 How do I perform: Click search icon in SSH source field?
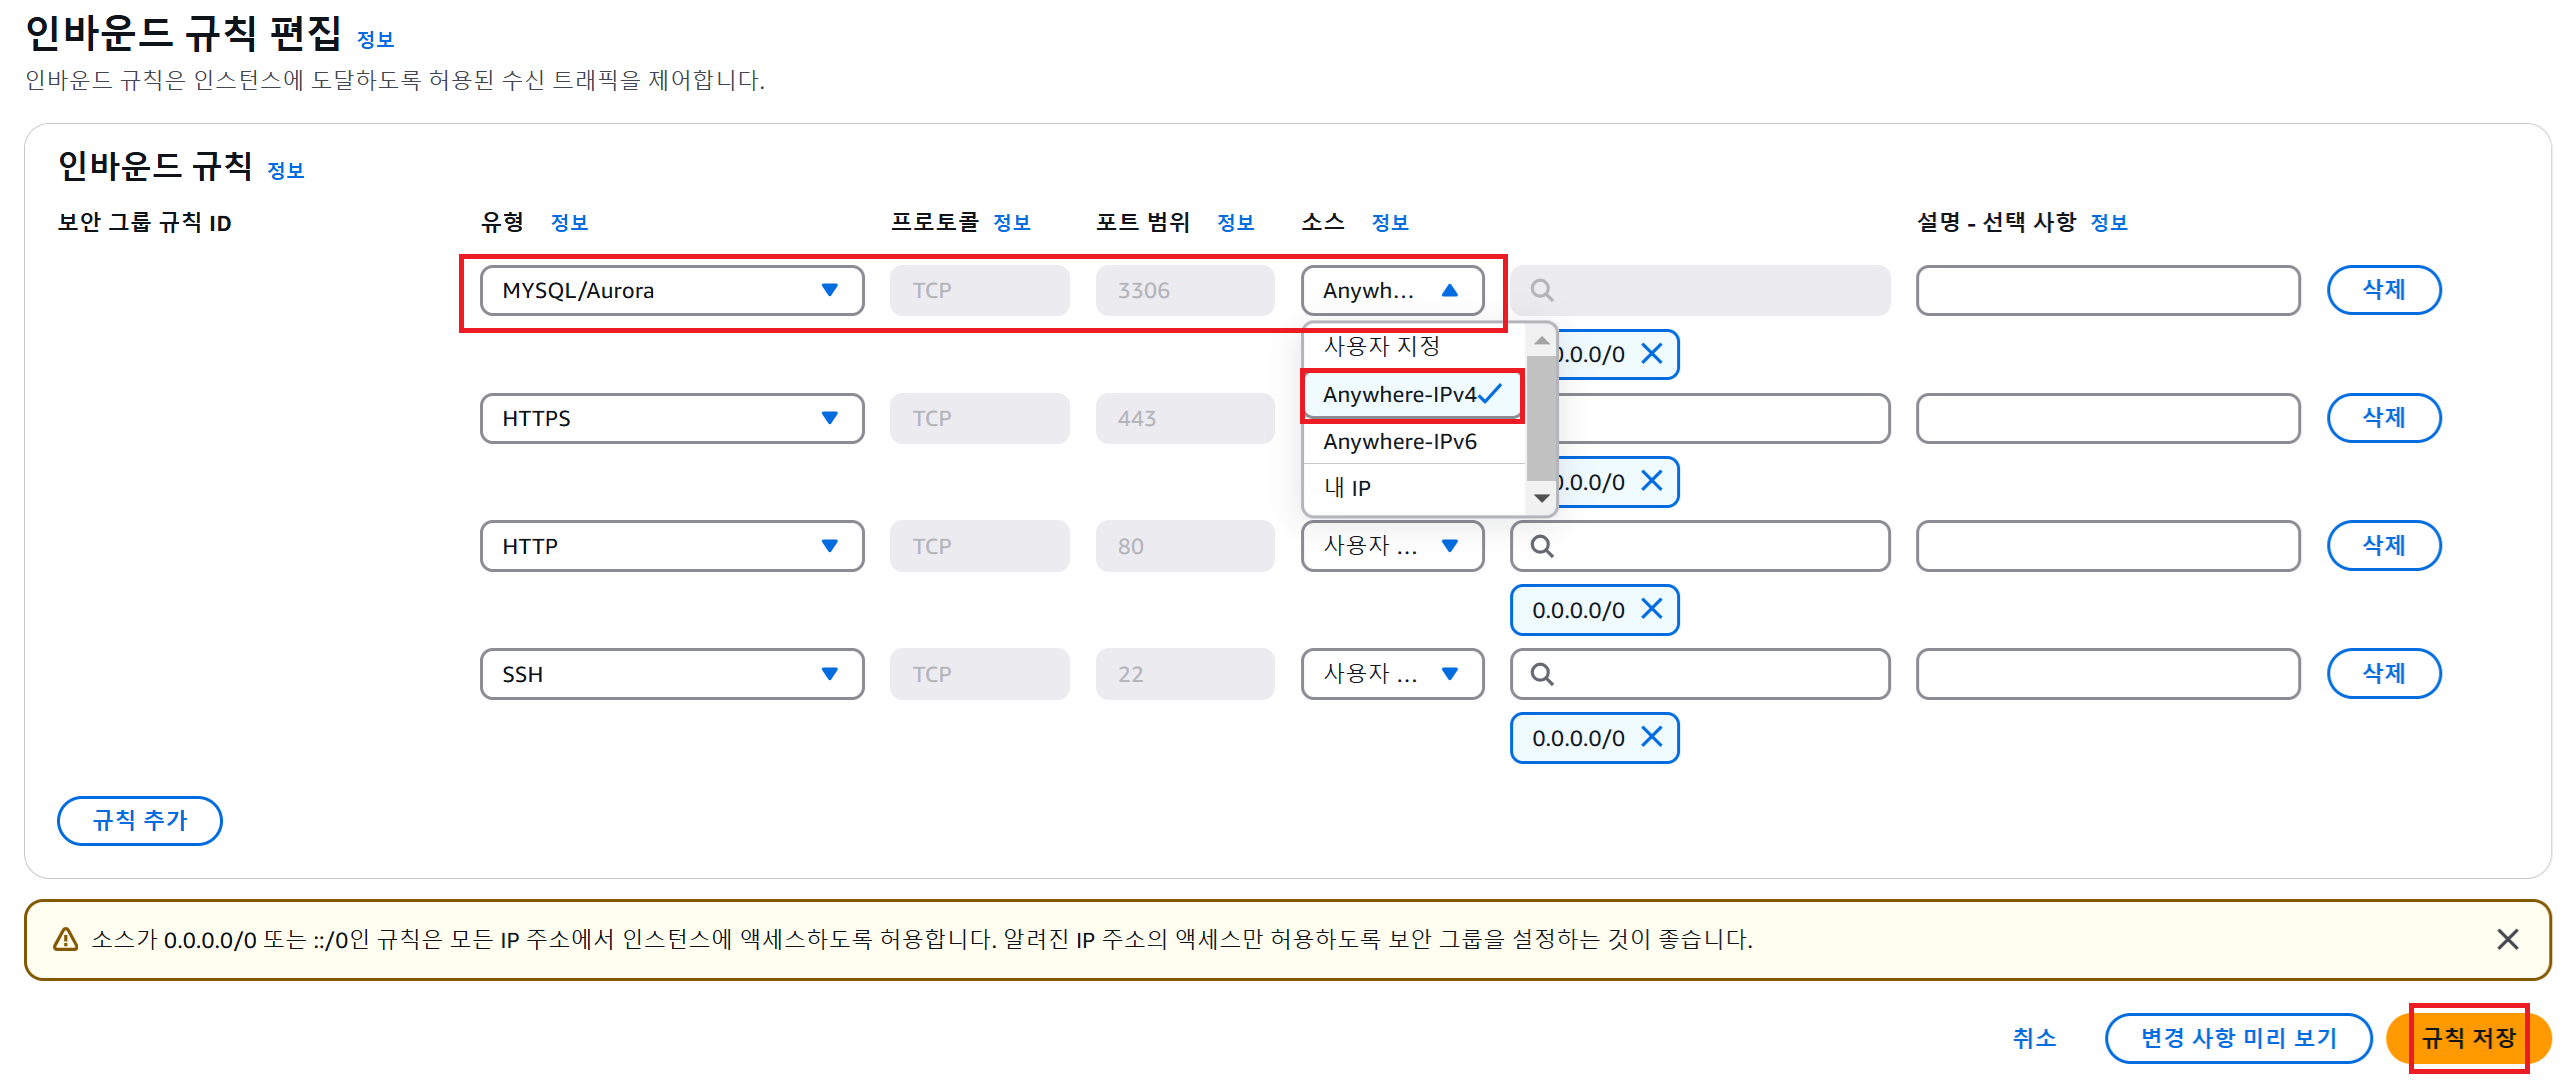[x=1542, y=674]
